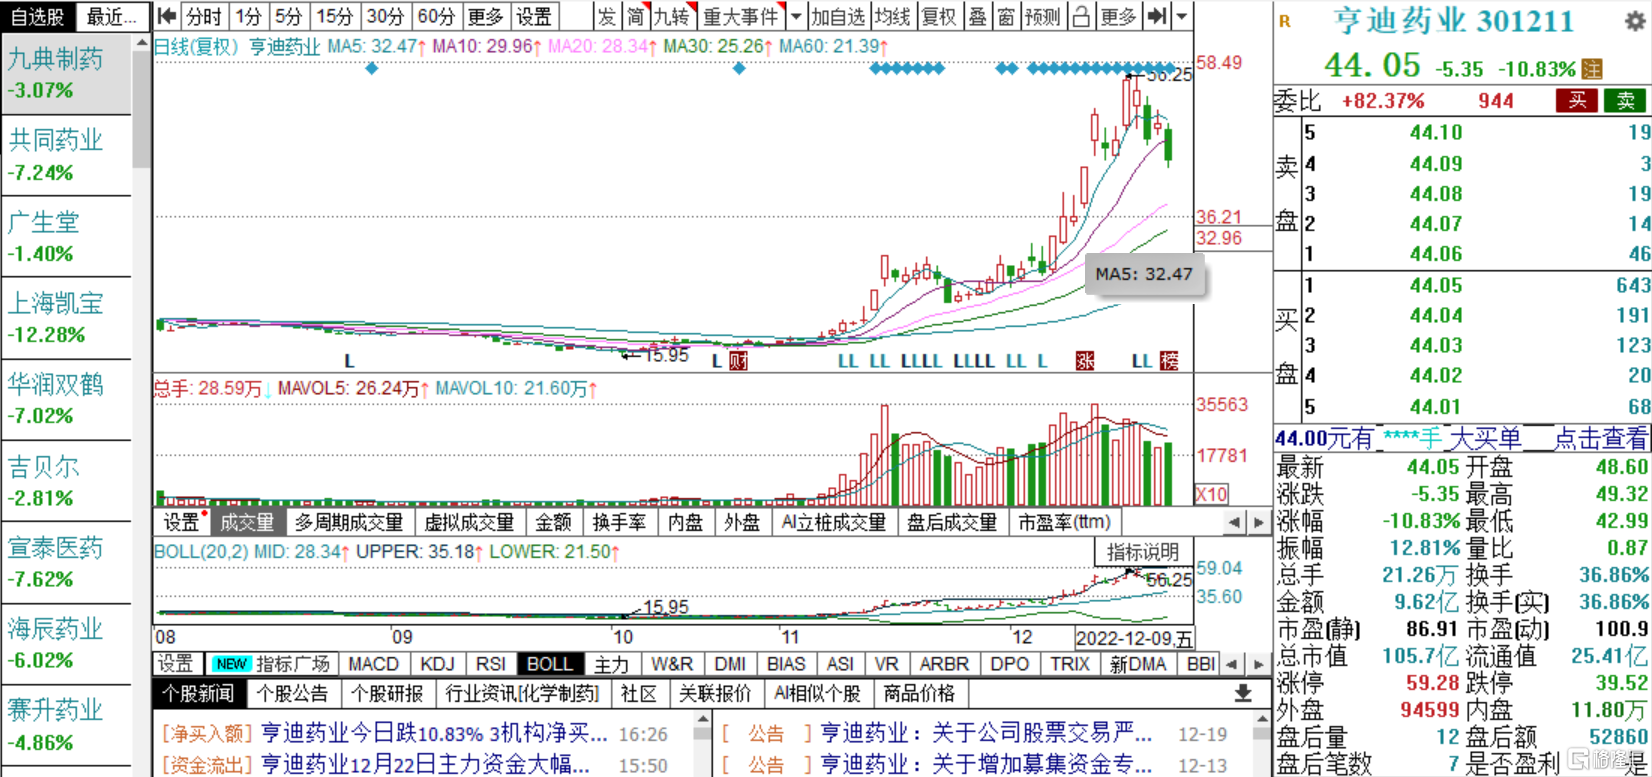Image resolution: width=1652 pixels, height=777 pixels.
Task: Toggle 均线 moving averages display
Action: (892, 16)
